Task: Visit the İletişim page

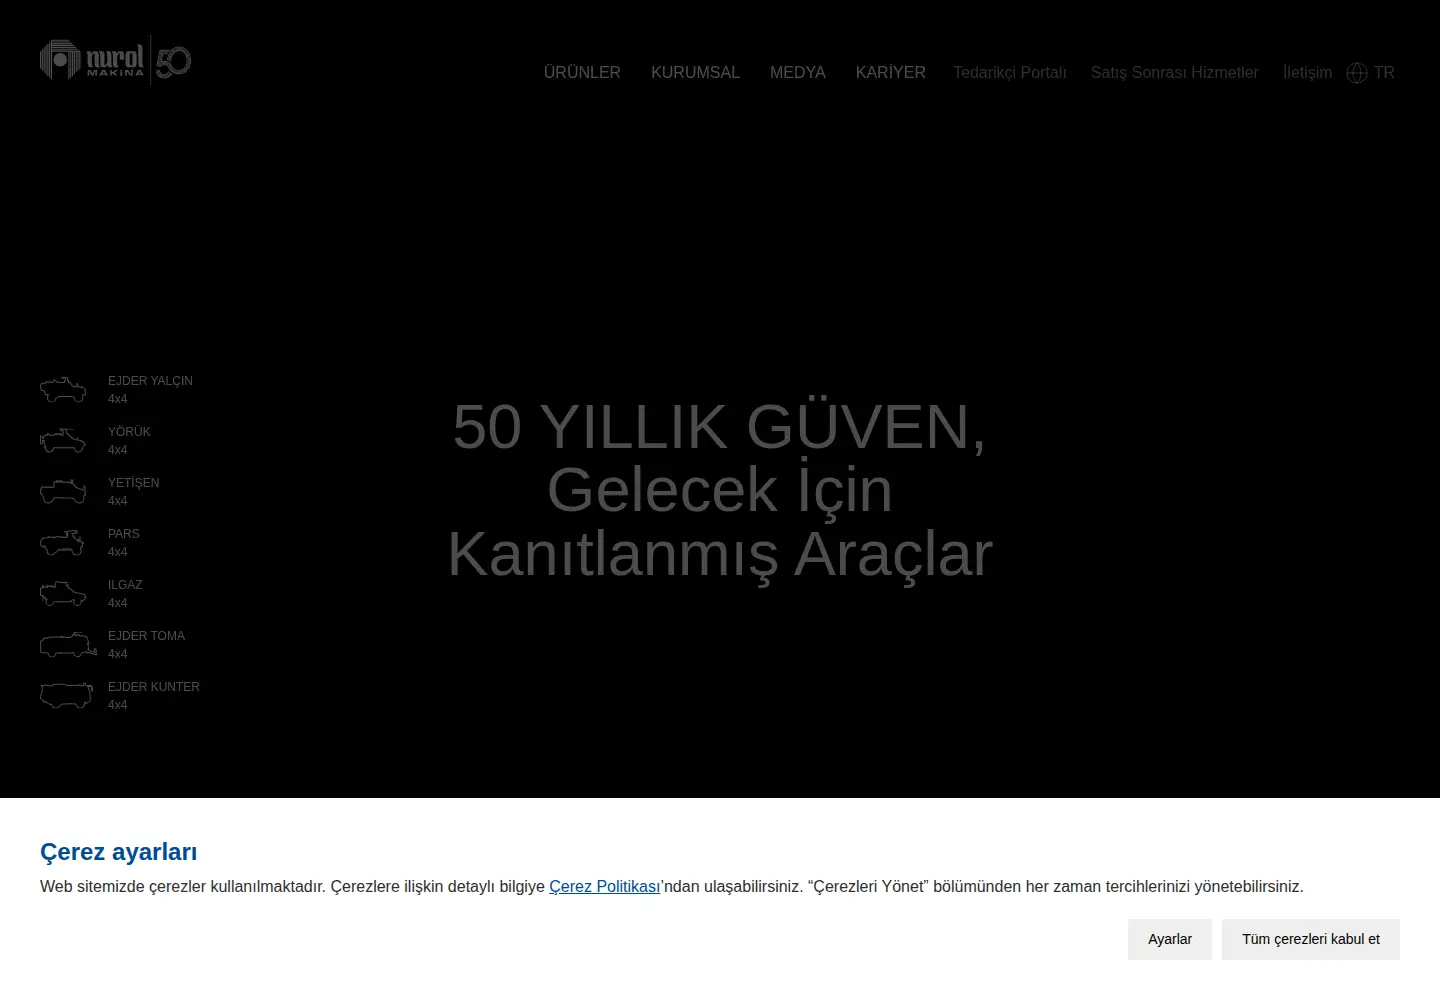Action: point(1308,73)
